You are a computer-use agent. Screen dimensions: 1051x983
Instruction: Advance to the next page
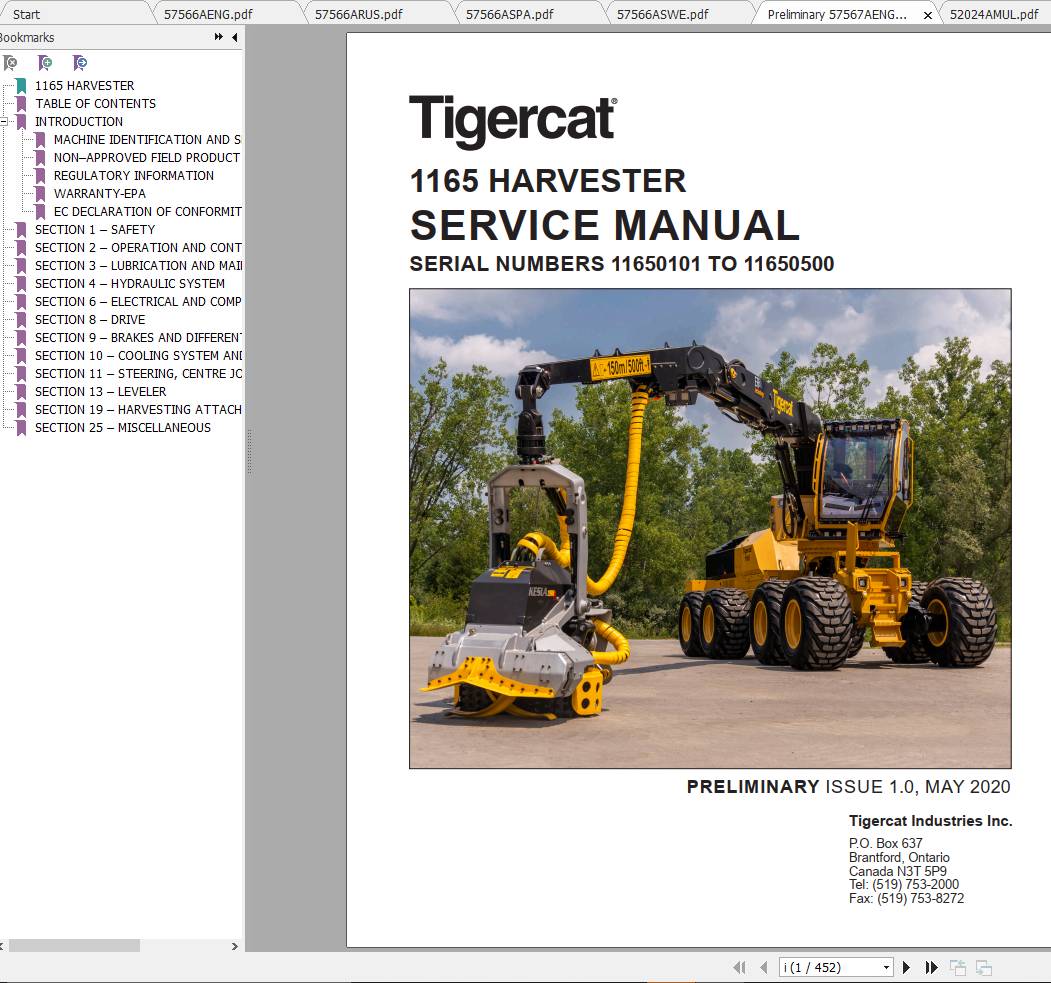(x=906, y=967)
